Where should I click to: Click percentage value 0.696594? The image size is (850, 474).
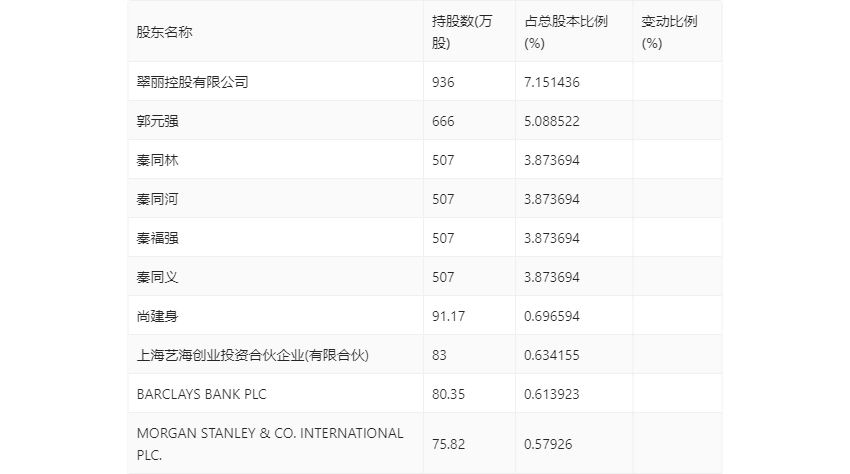pos(552,316)
